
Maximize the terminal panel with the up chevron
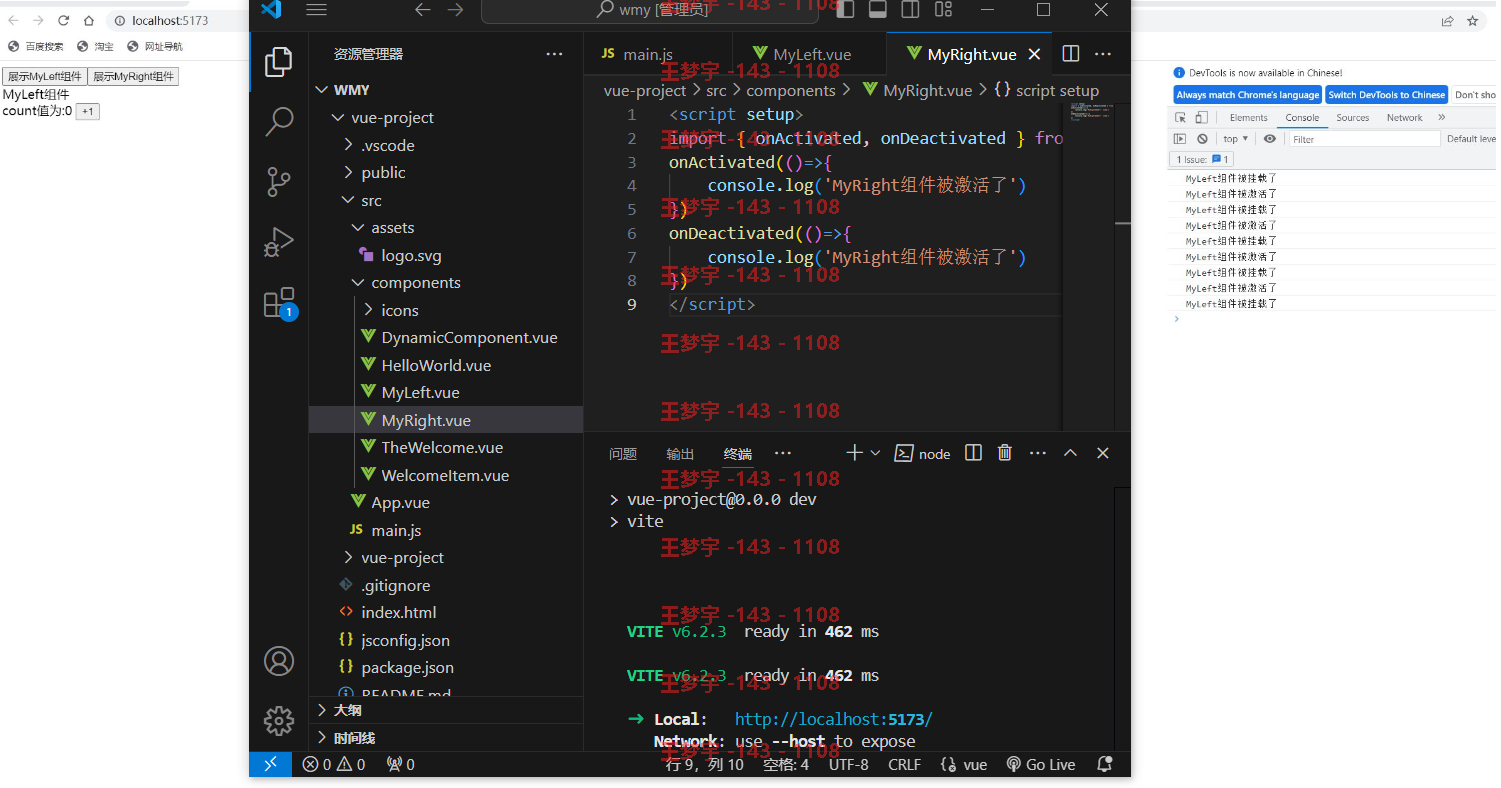click(x=1070, y=453)
